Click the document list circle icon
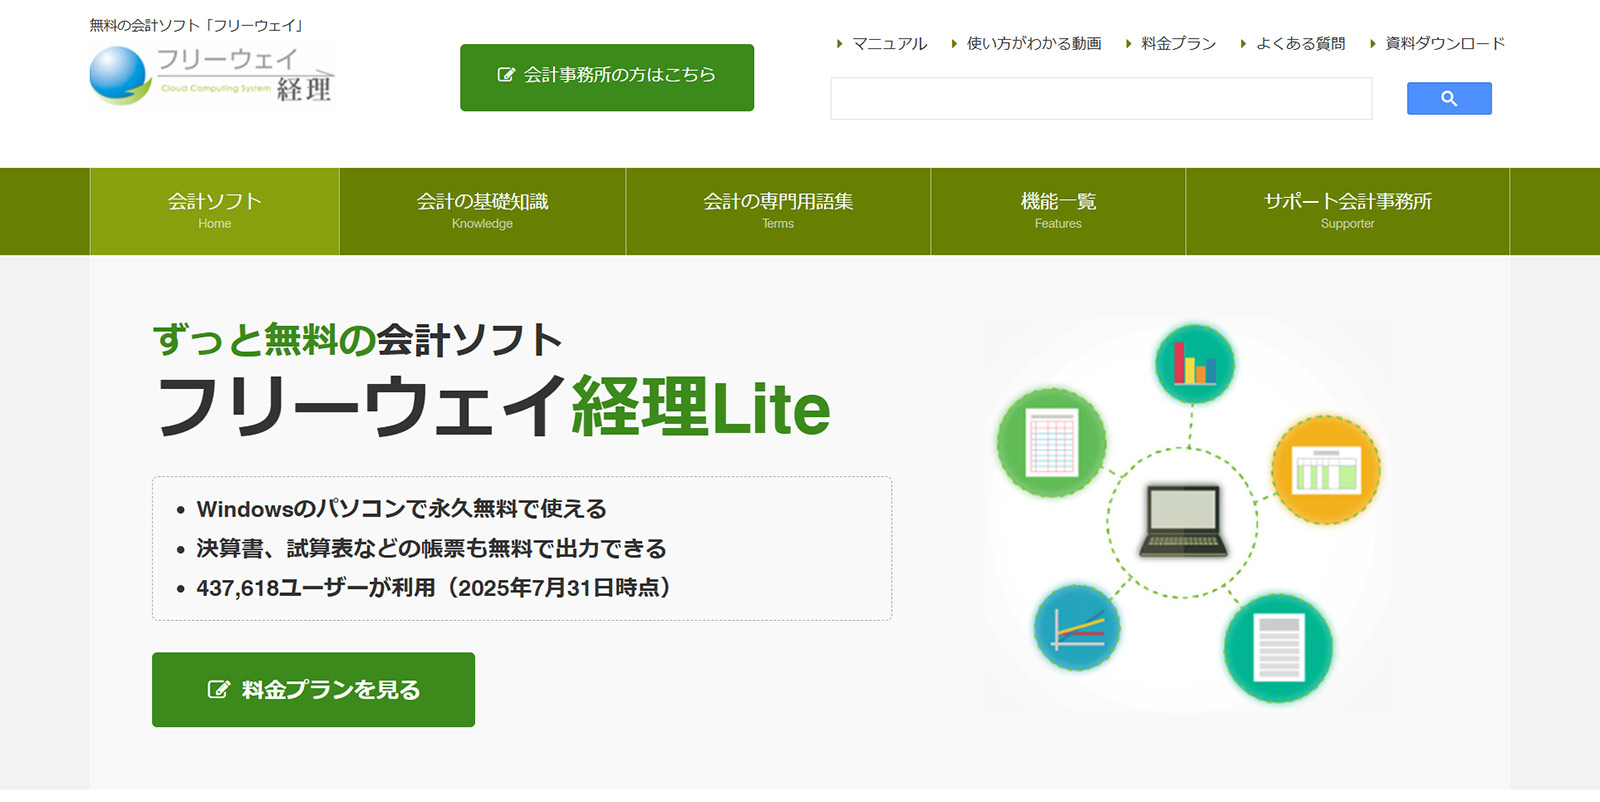This screenshot has width=1600, height=802. click(1278, 648)
